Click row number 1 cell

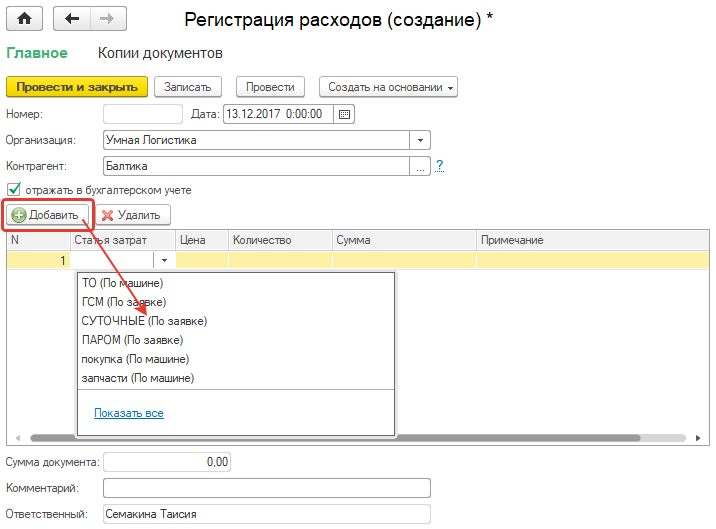point(38,260)
